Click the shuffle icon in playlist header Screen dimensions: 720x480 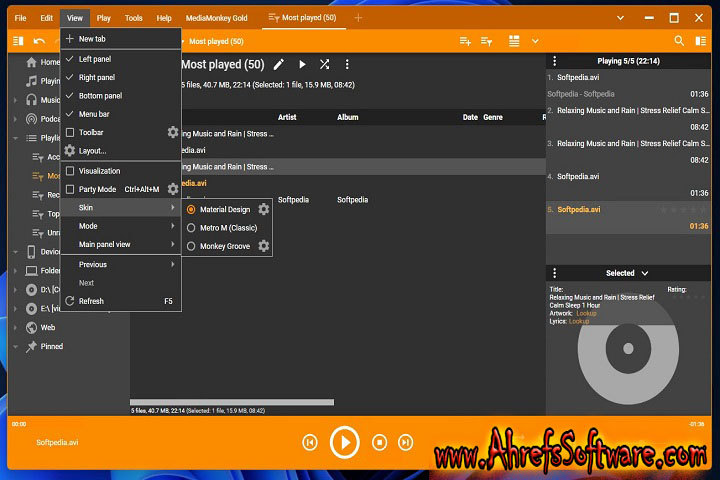click(324, 64)
